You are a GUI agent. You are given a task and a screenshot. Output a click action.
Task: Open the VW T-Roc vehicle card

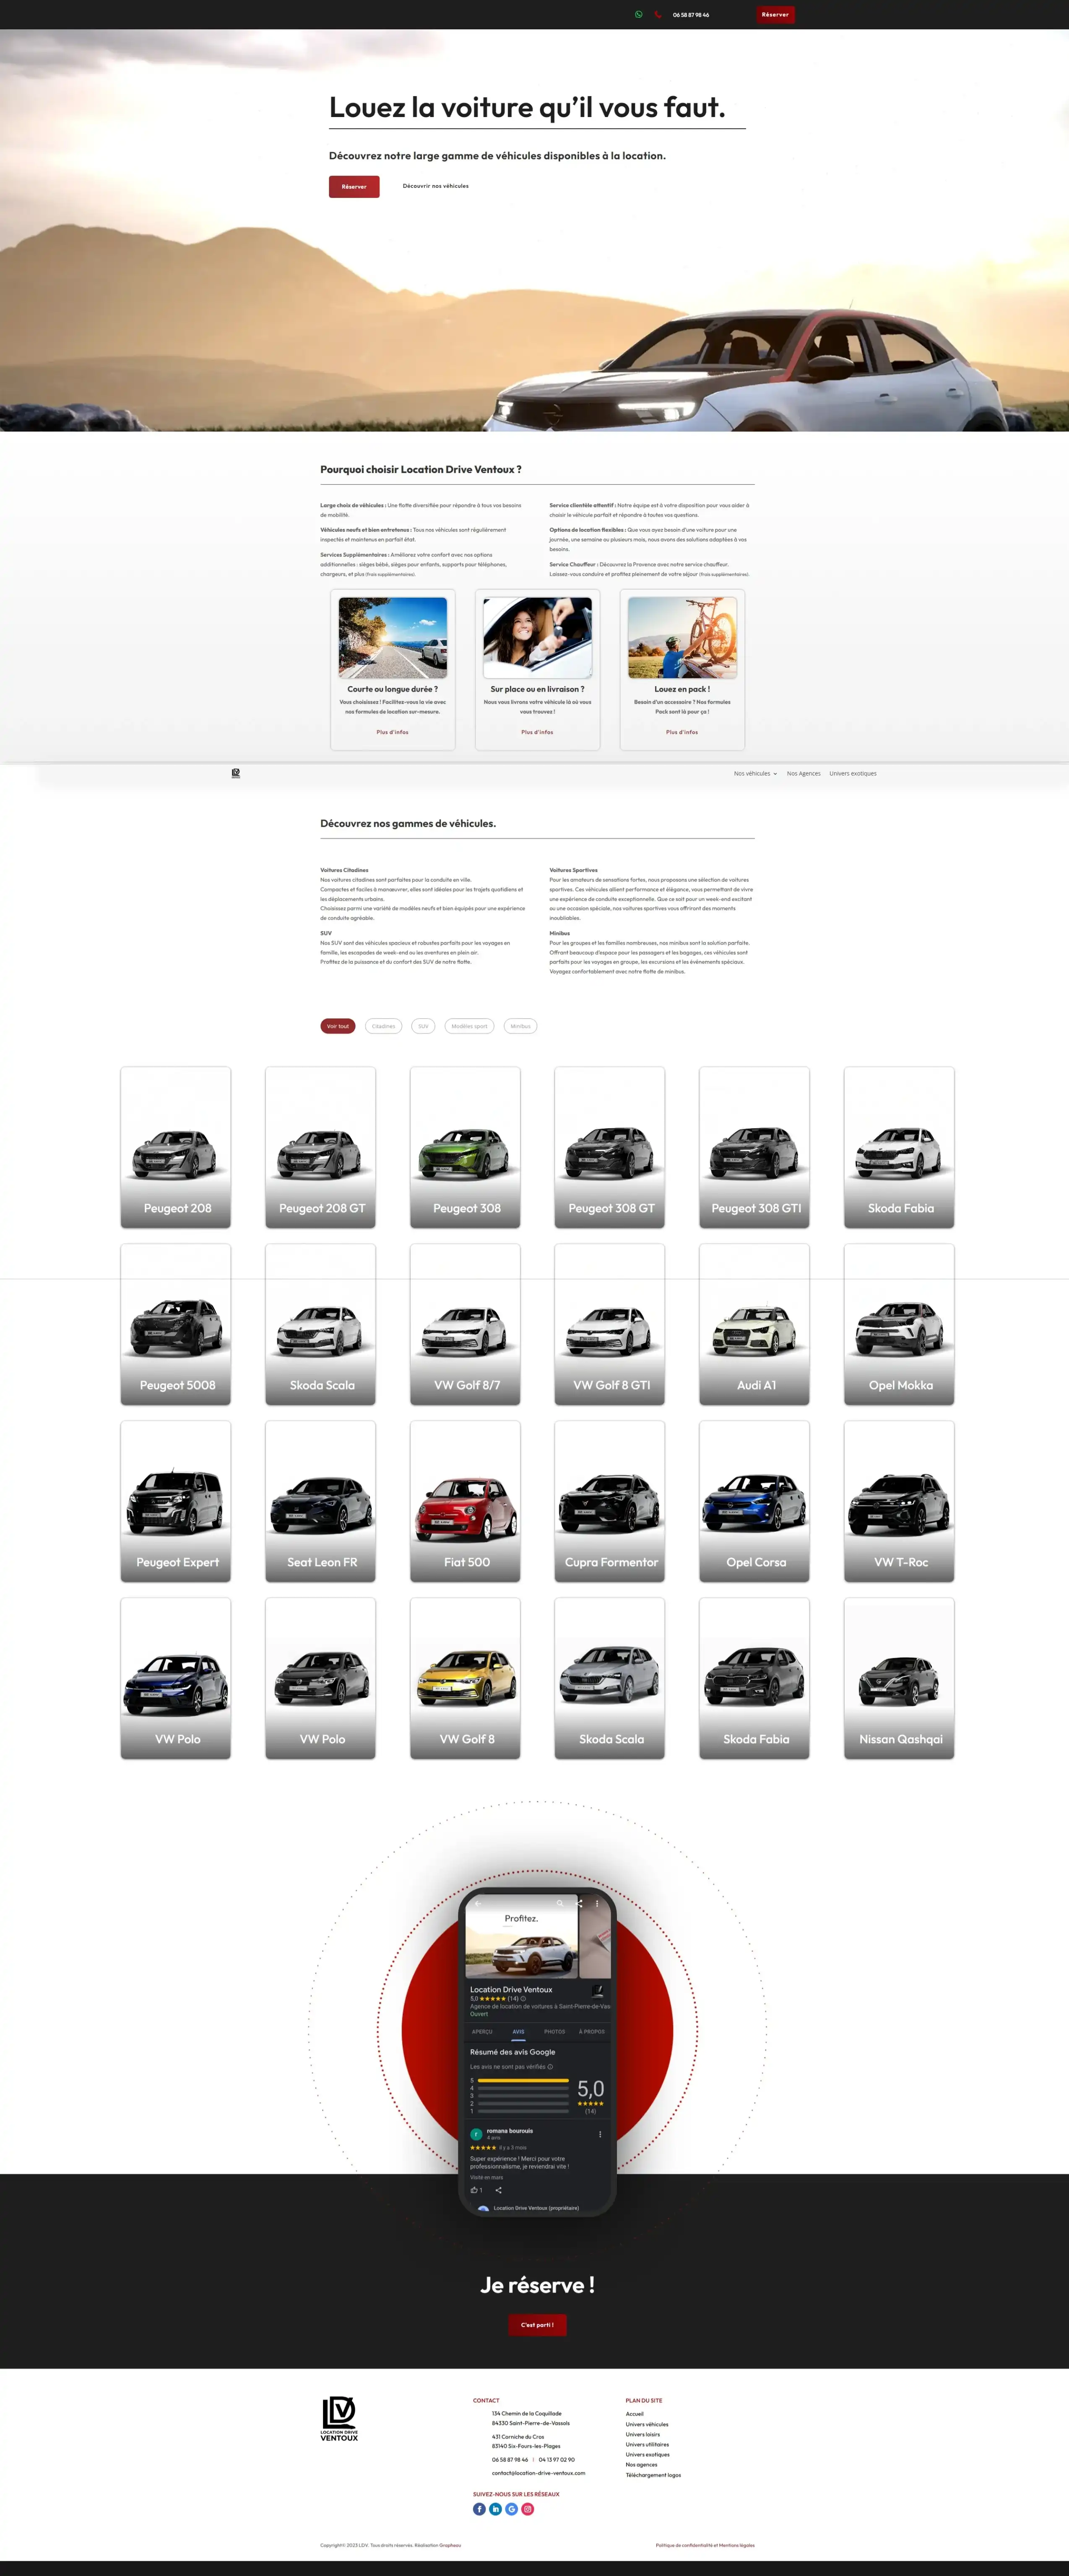coord(899,1501)
